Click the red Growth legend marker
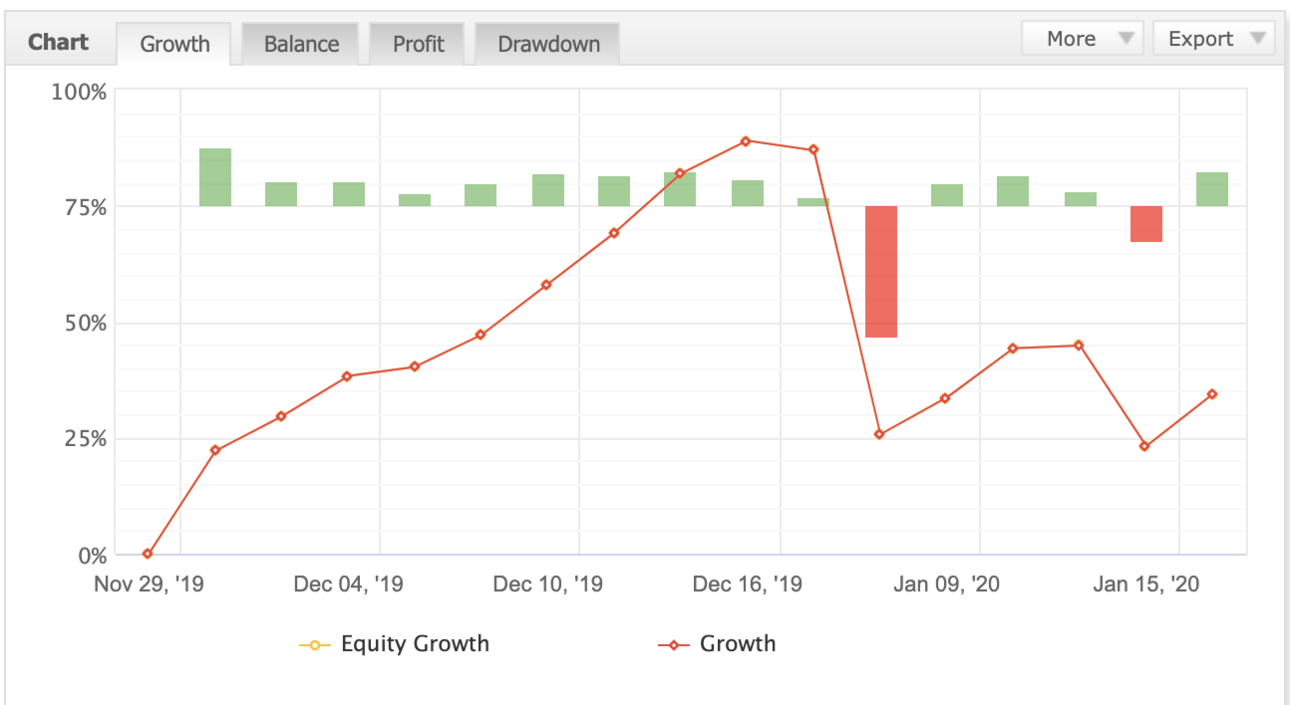Viewport: 1290px width, 705px height. click(x=673, y=645)
